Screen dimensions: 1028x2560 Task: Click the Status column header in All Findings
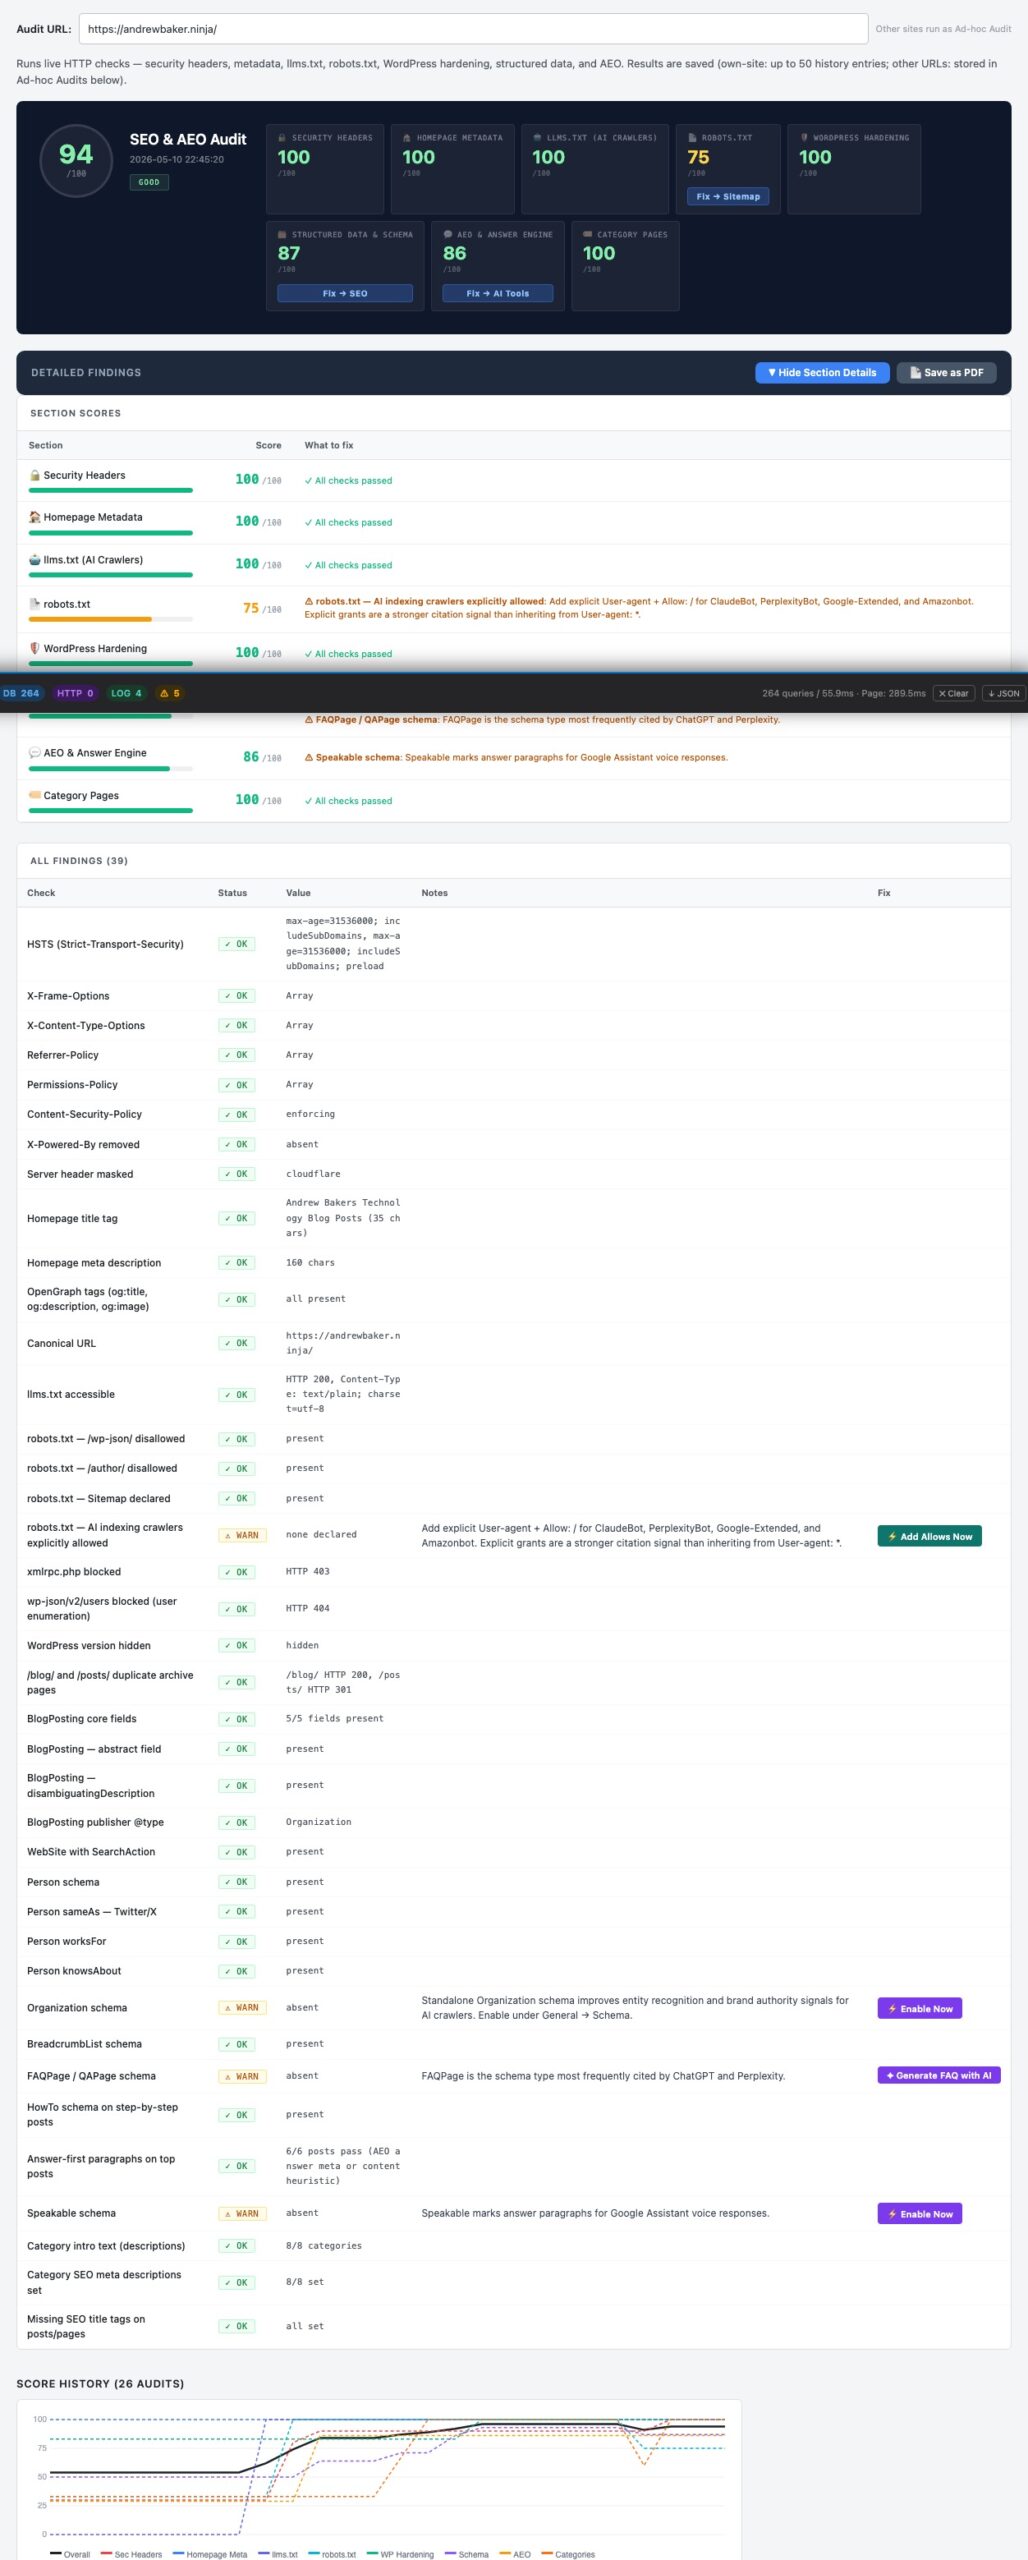click(x=232, y=893)
